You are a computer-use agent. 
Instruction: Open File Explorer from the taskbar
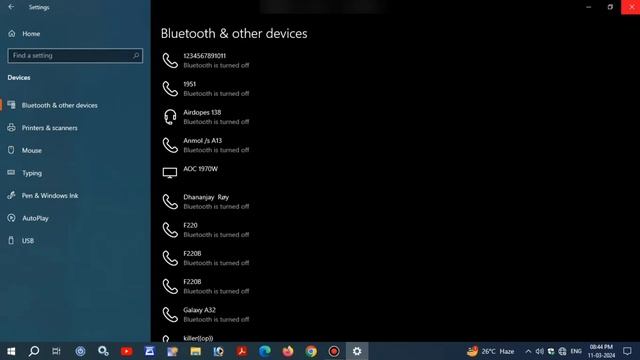pos(196,351)
